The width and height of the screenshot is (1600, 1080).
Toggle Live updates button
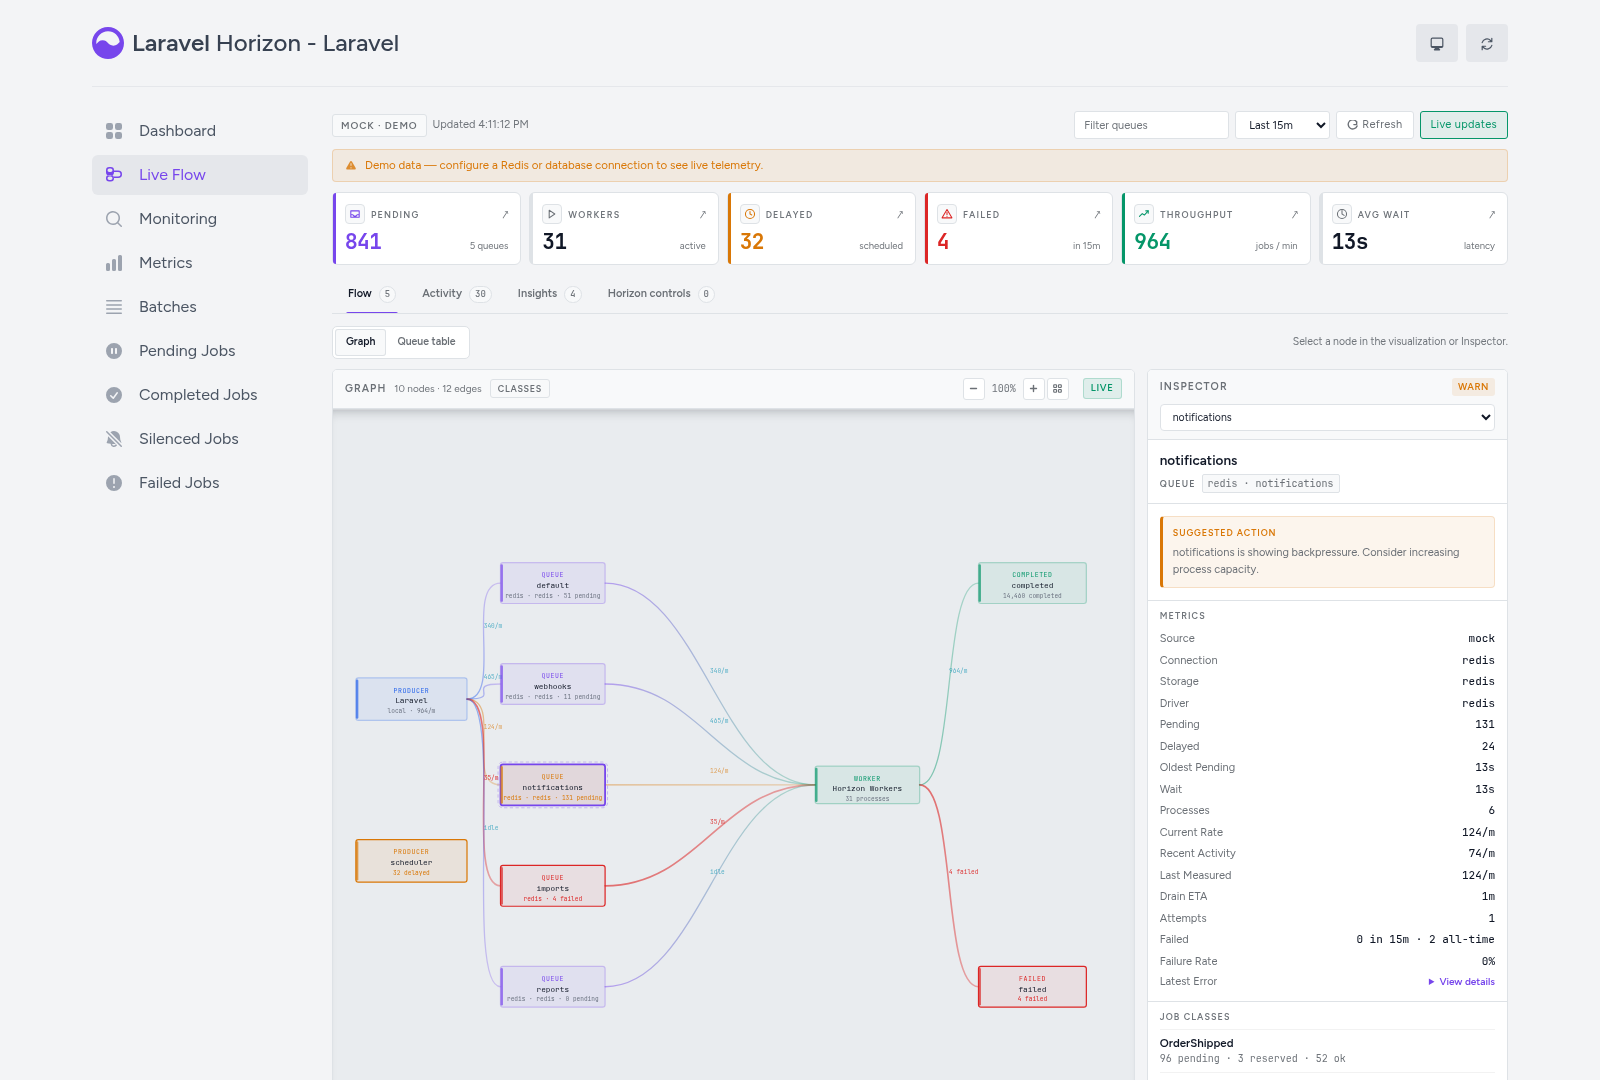[x=1463, y=125]
